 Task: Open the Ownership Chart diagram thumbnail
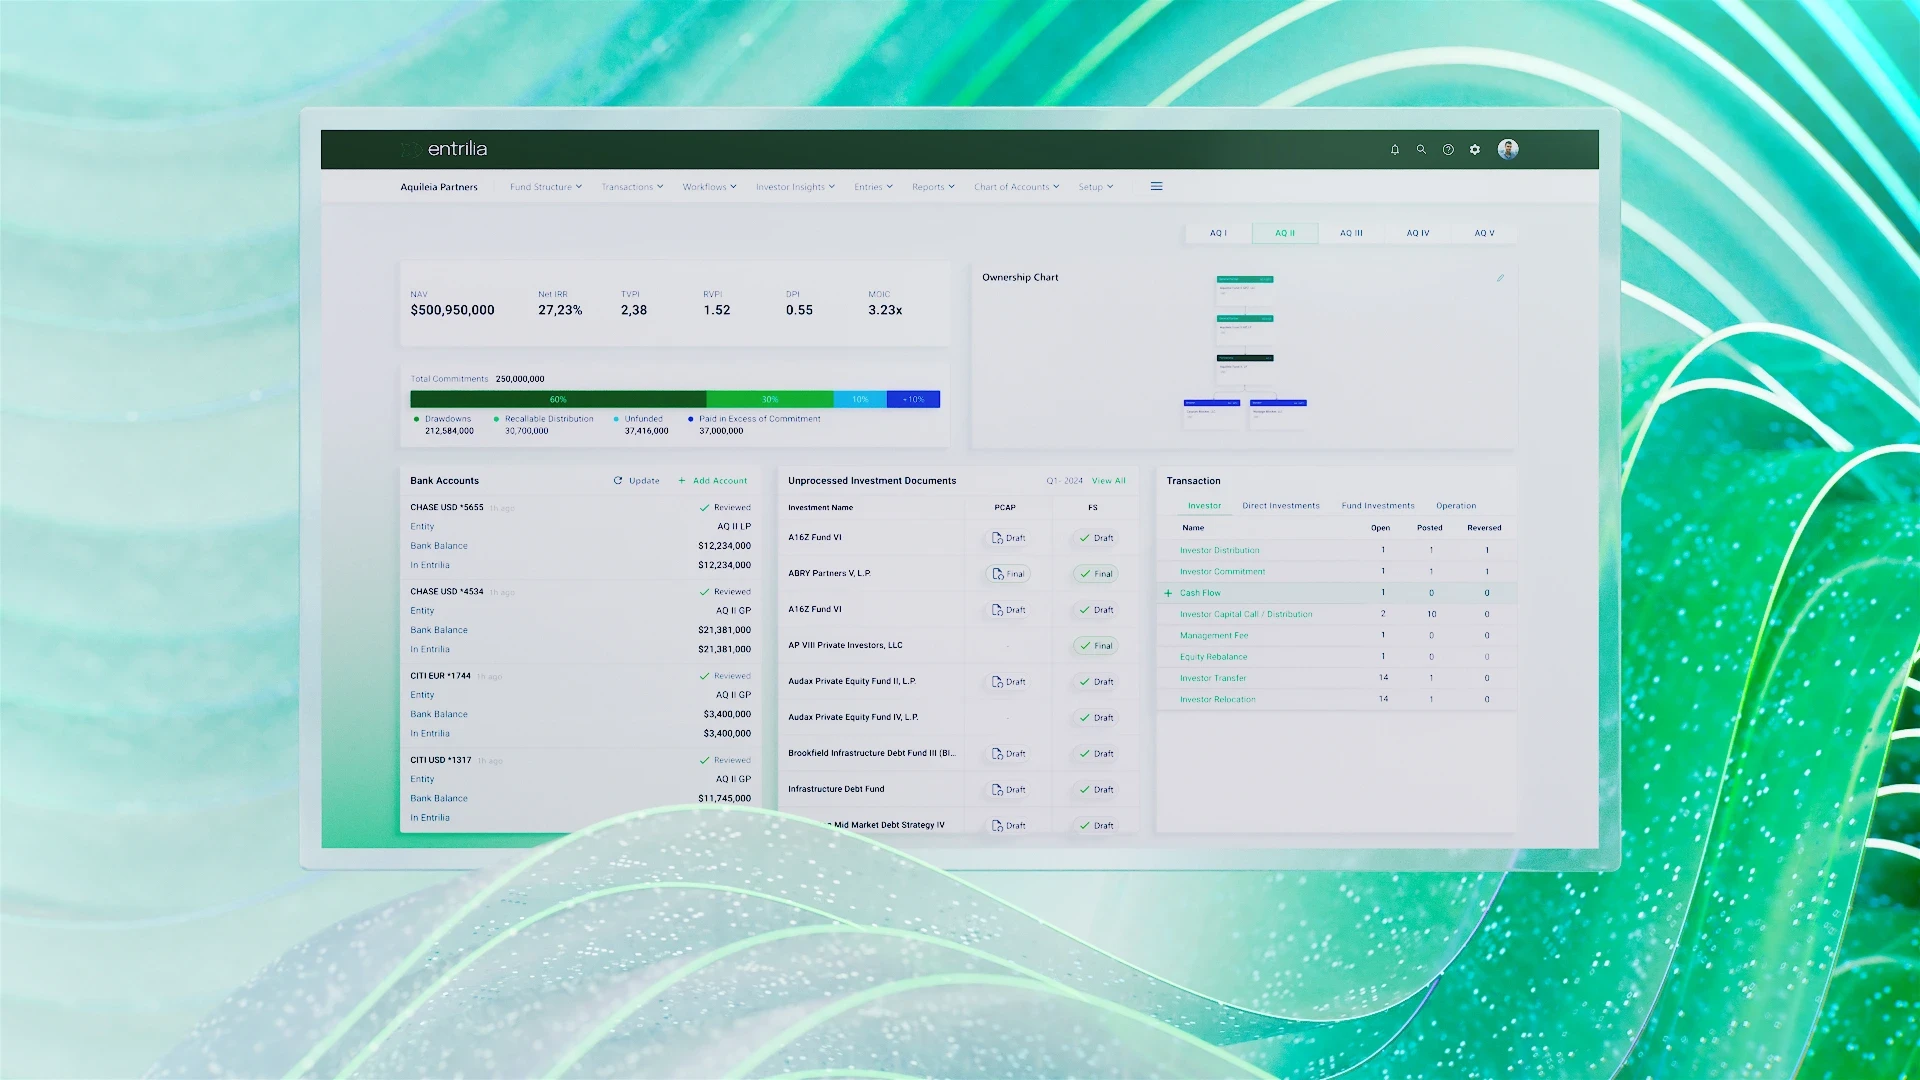(x=1245, y=352)
